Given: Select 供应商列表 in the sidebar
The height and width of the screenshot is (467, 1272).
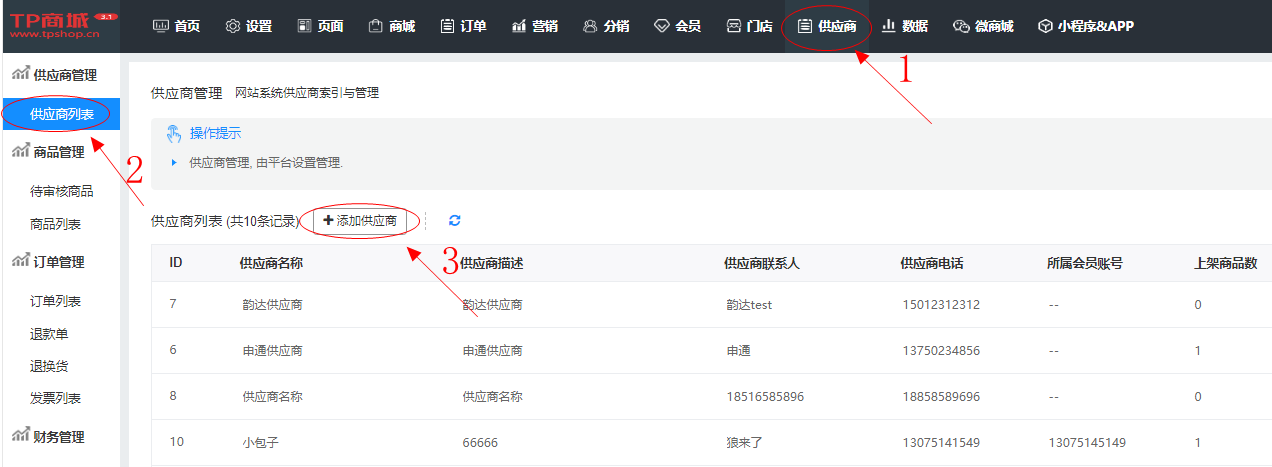Looking at the screenshot, I should point(62,114).
